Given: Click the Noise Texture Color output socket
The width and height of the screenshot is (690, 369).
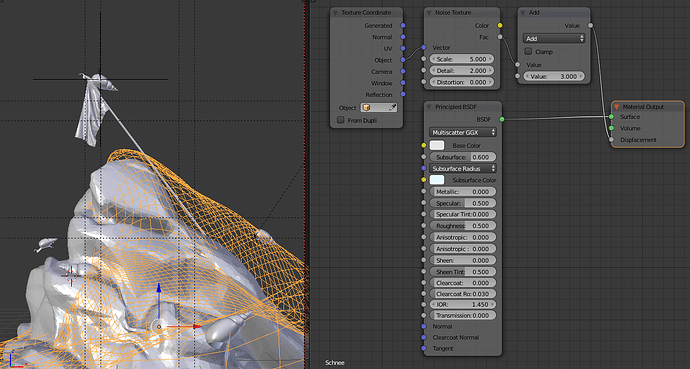Looking at the screenshot, I should 500,26.
